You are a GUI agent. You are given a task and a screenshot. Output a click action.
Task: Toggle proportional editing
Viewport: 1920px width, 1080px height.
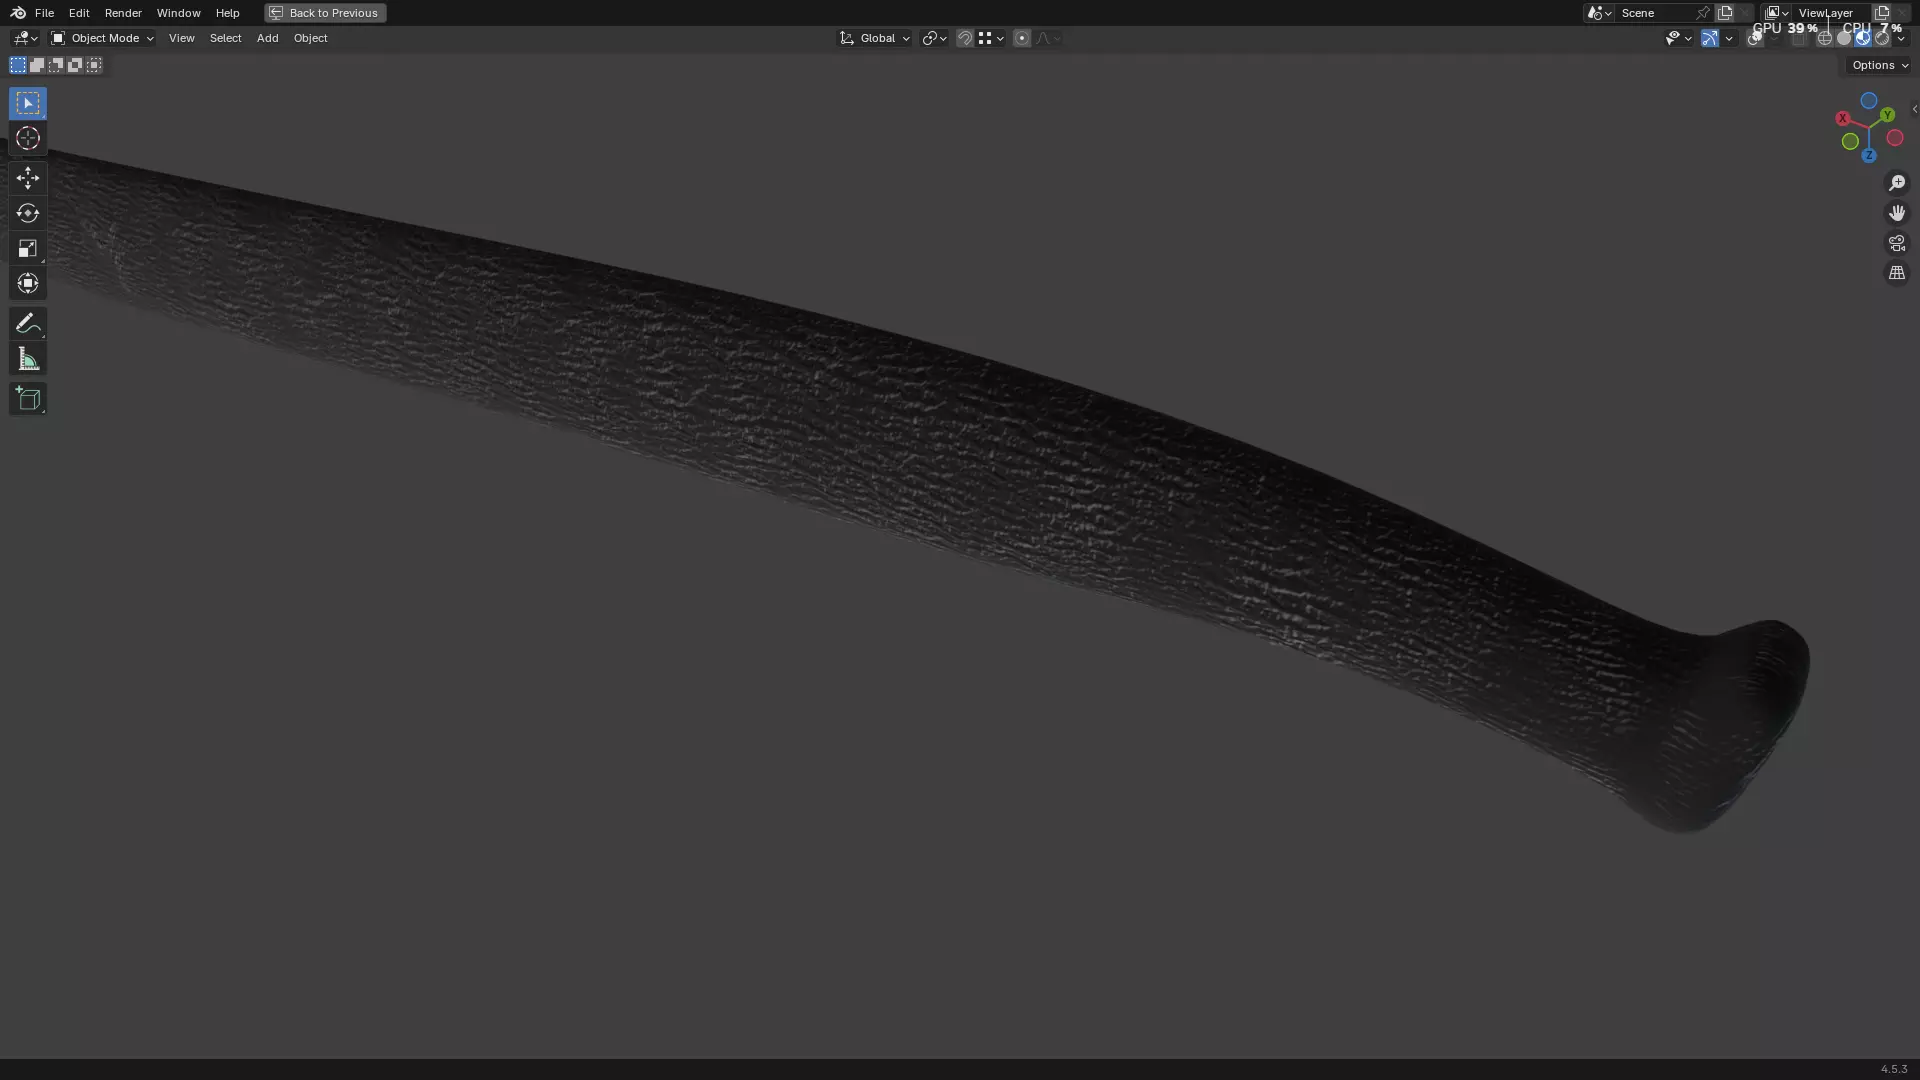(x=1022, y=38)
